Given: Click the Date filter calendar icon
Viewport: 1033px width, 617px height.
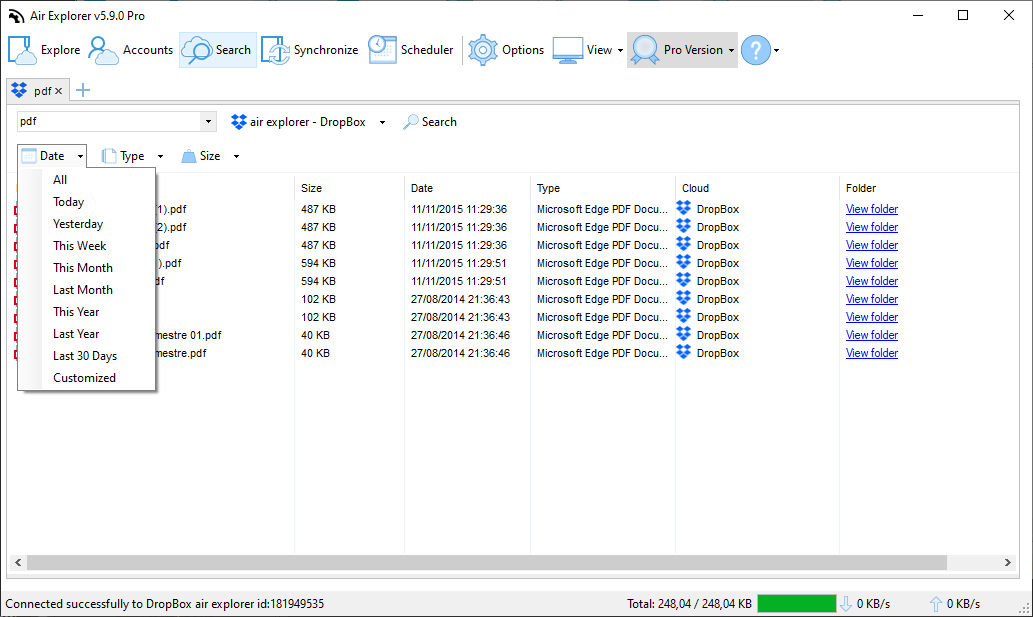Looking at the screenshot, I should pyautogui.click(x=29, y=155).
